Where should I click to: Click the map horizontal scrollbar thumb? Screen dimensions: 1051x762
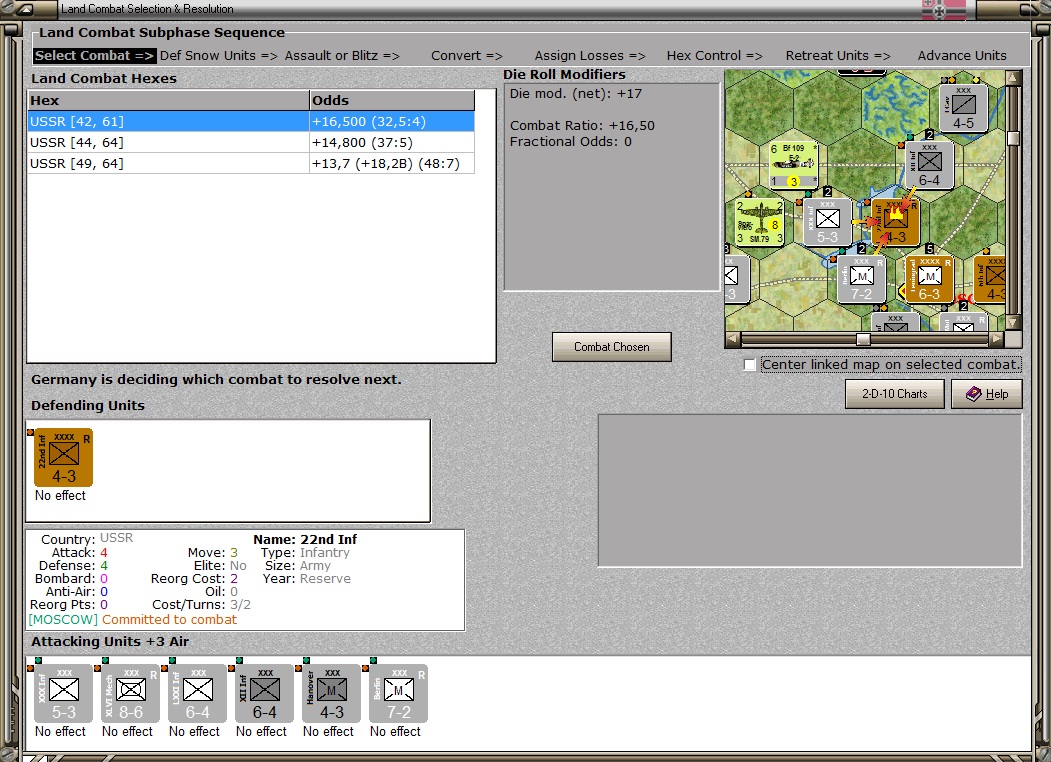[x=863, y=339]
